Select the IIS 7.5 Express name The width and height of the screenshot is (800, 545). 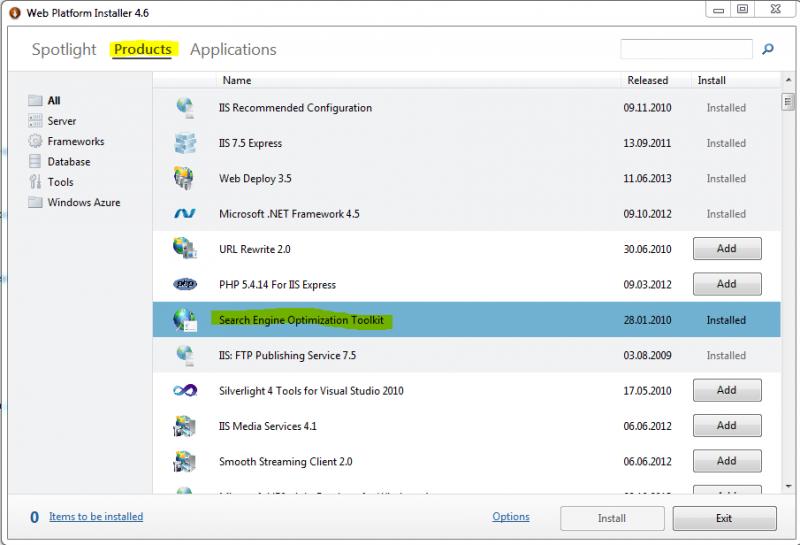click(x=250, y=143)
